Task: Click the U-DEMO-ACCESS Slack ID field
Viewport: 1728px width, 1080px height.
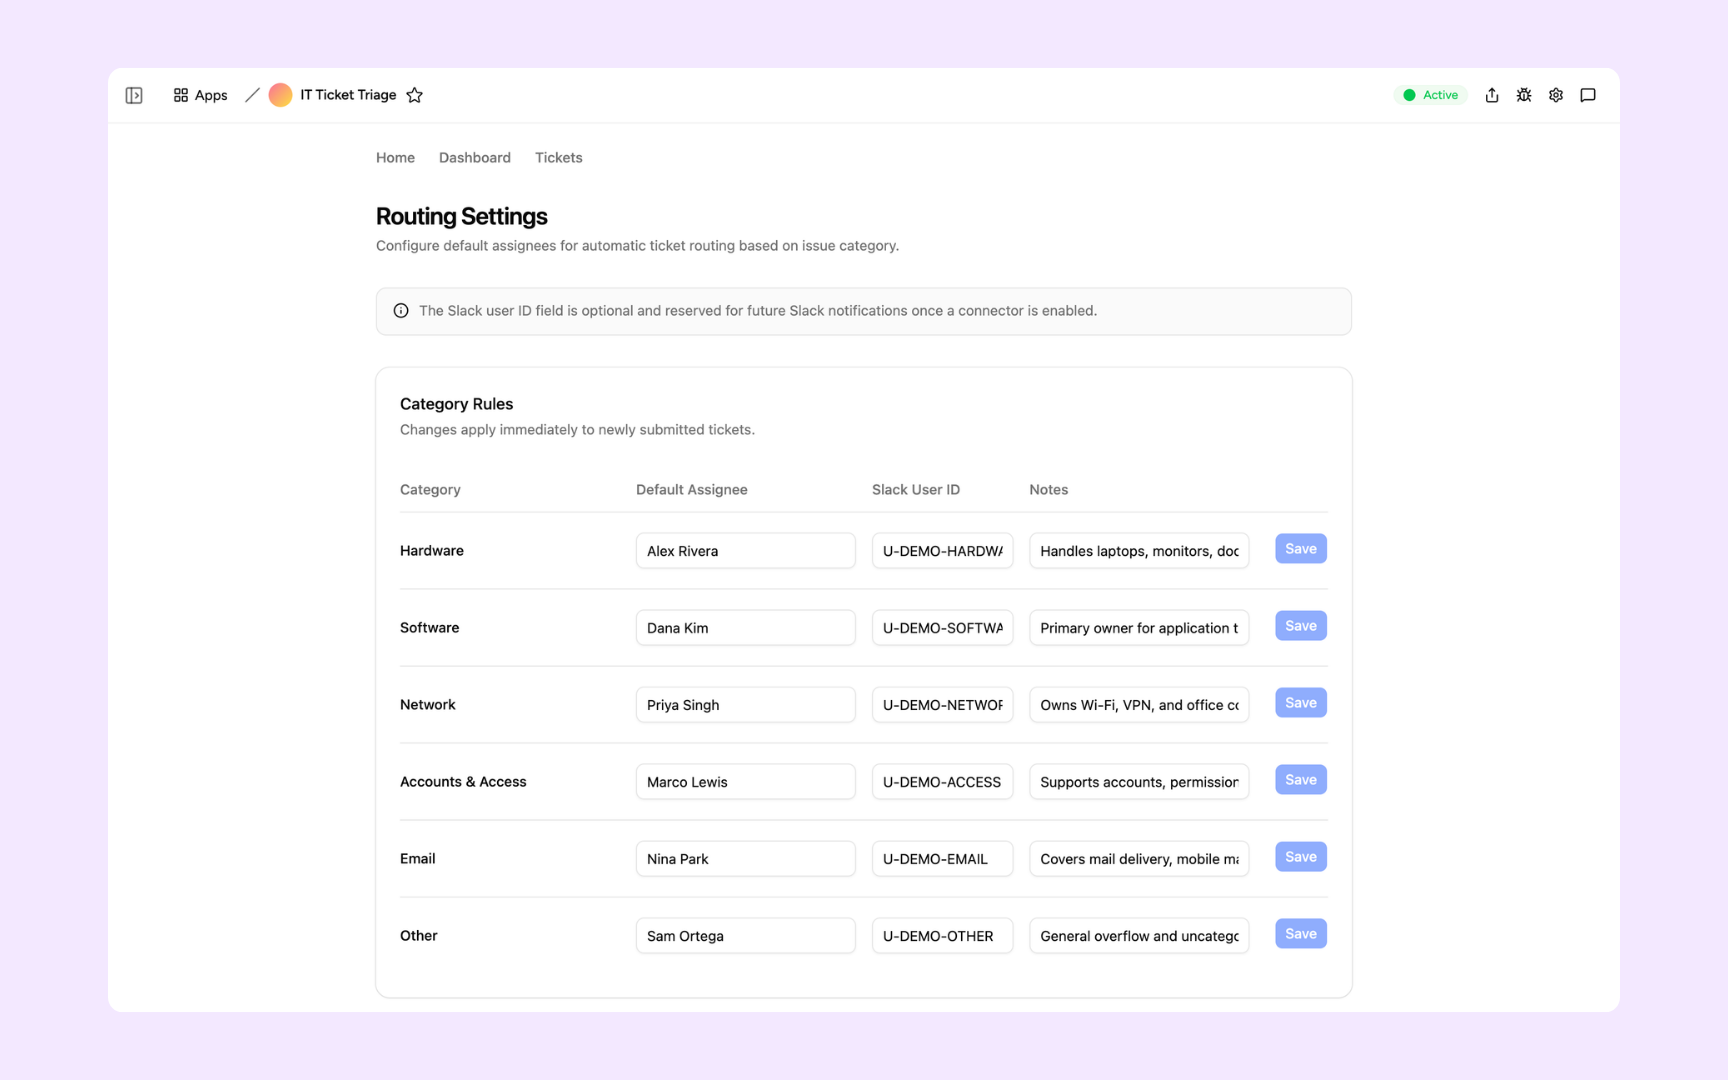Action: coord(943,782)
